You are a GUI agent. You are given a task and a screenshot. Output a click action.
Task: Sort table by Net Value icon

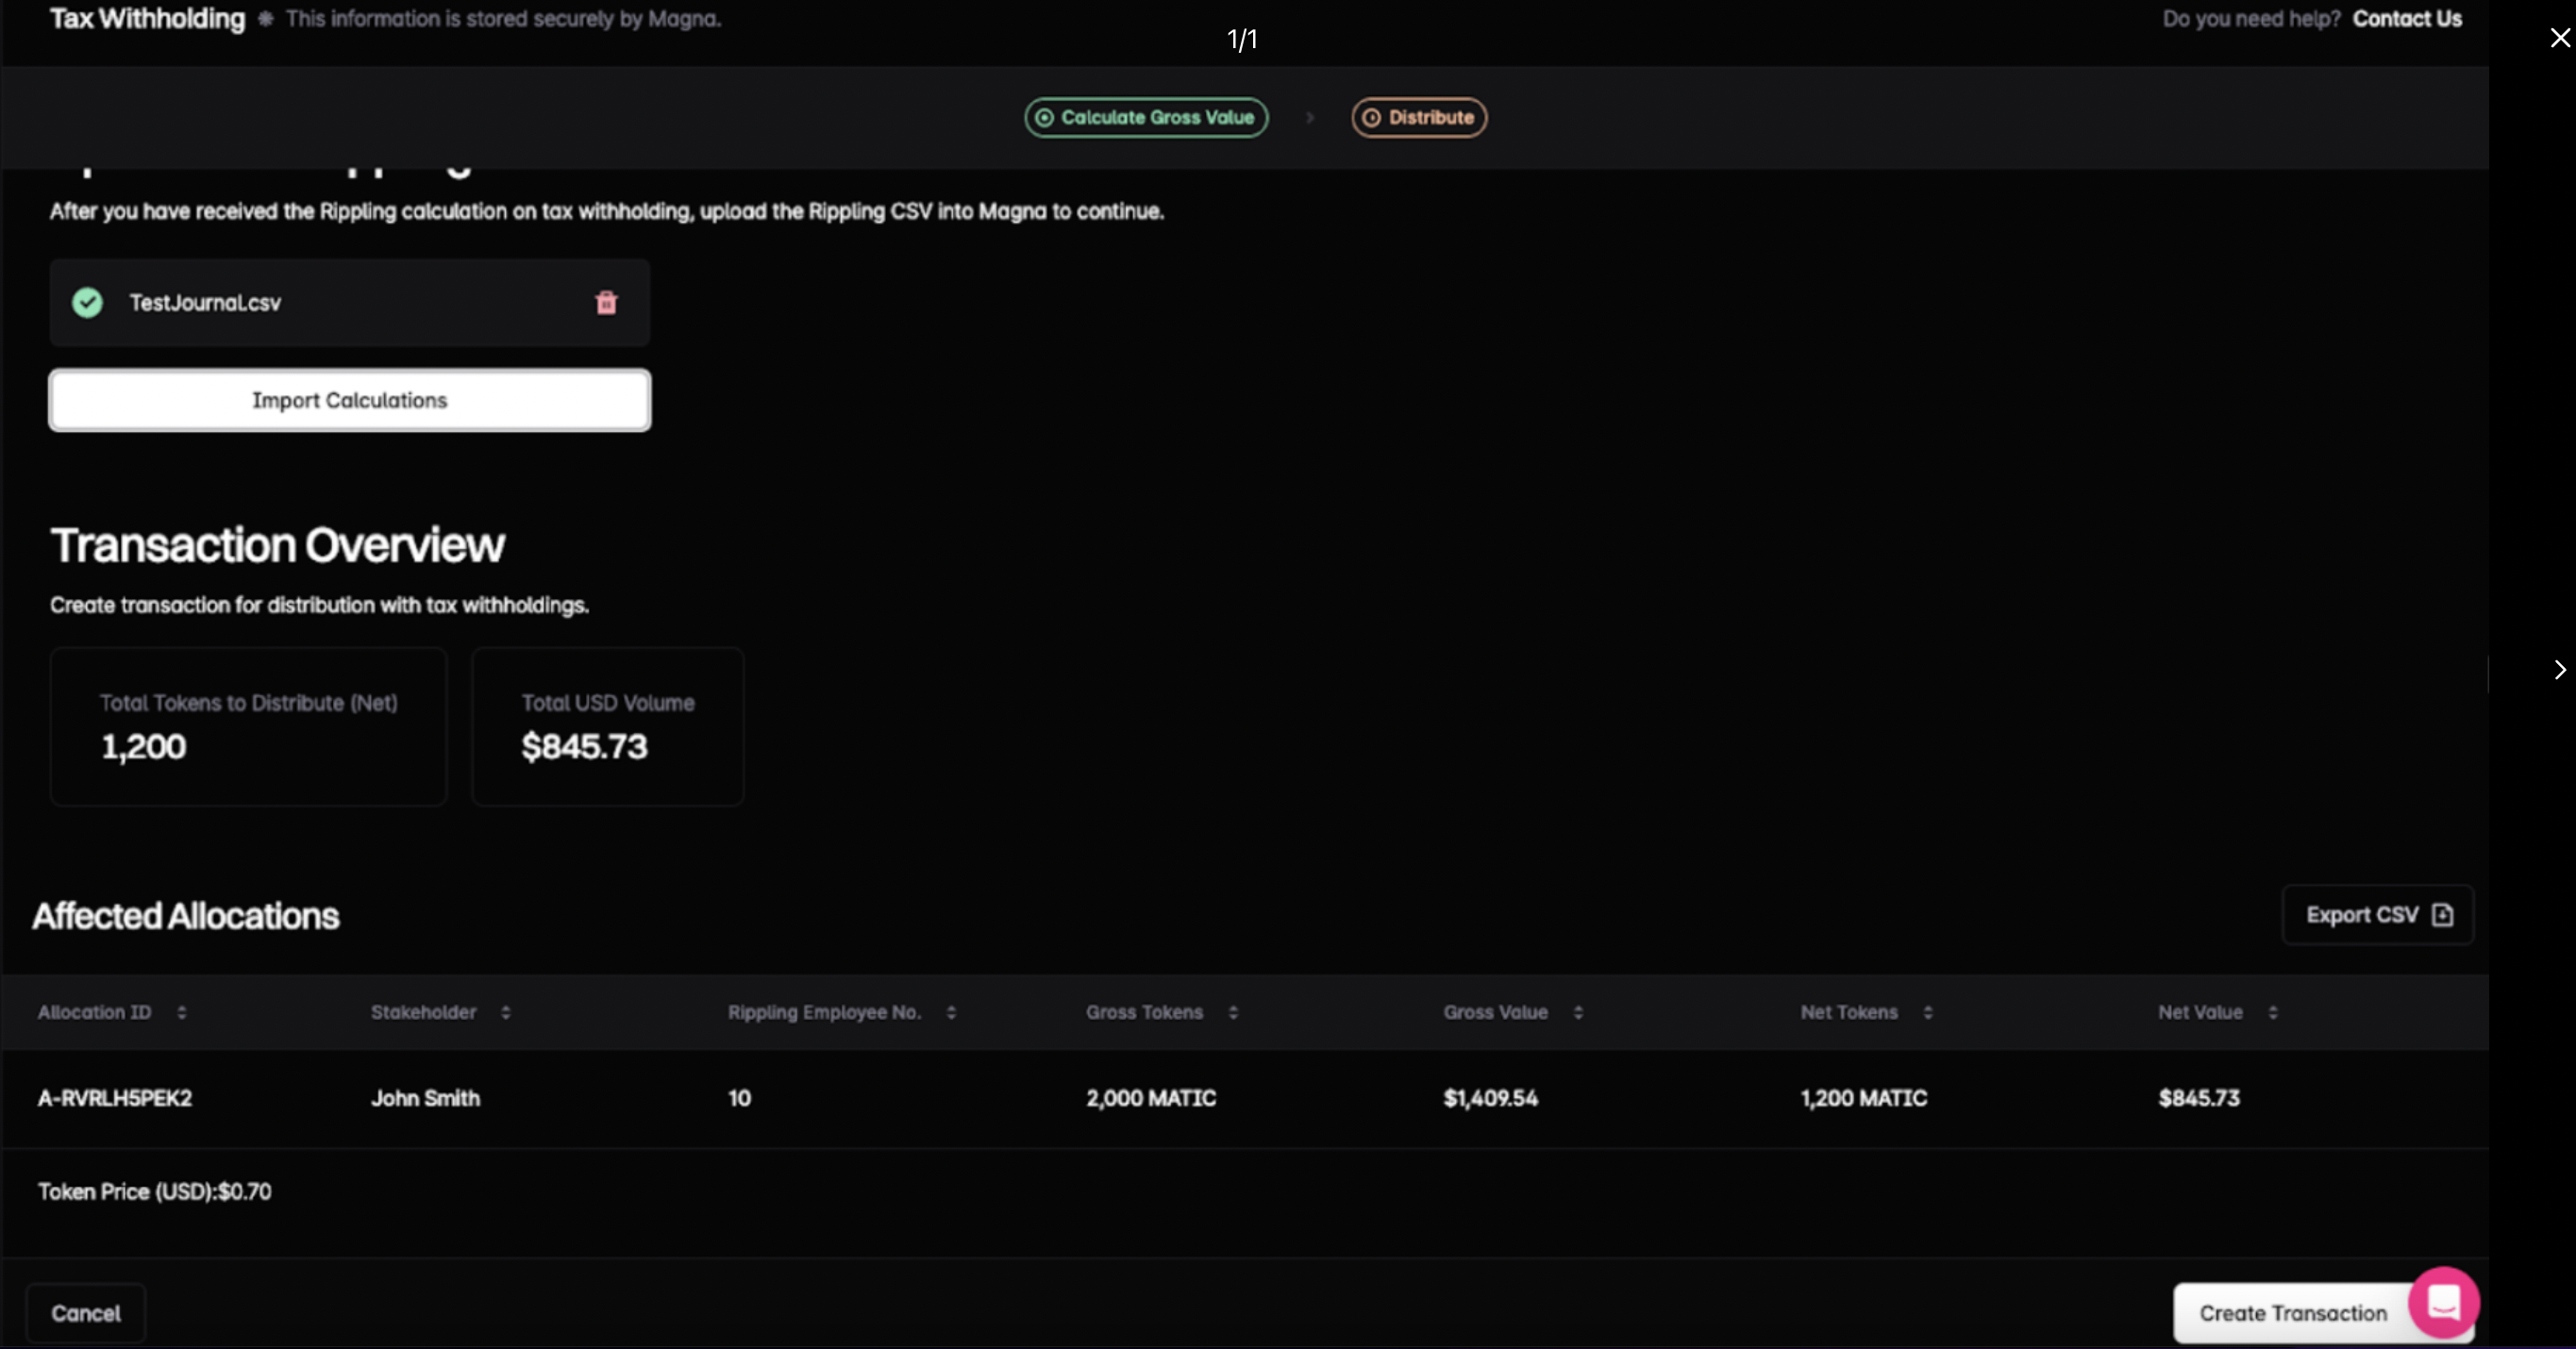2272,1012
